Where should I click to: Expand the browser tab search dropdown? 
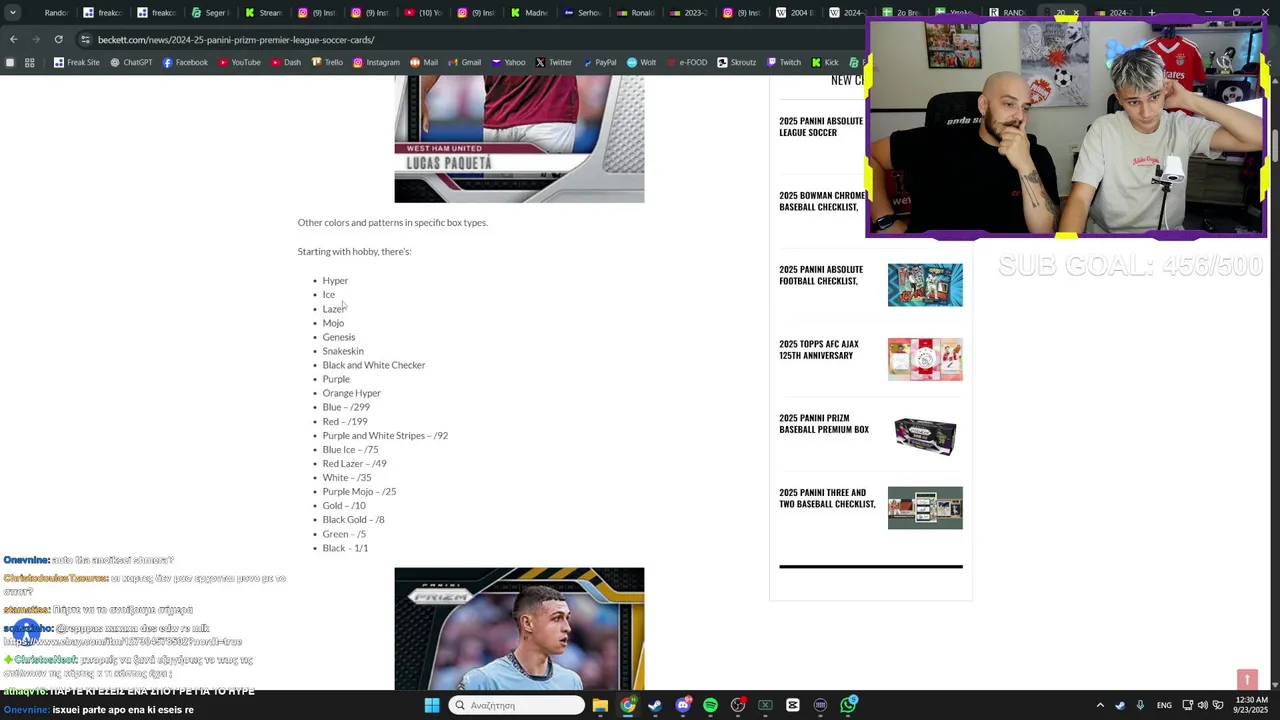tap(12, 12)
